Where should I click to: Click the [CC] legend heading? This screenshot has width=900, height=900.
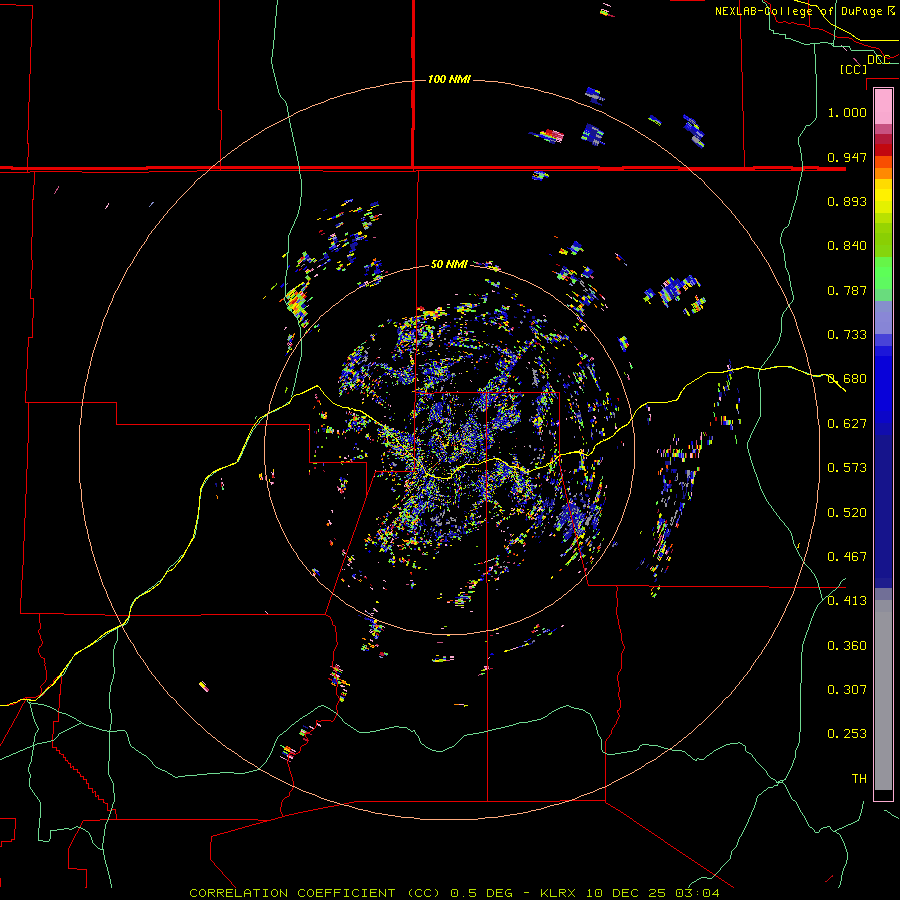pos(854,69)
